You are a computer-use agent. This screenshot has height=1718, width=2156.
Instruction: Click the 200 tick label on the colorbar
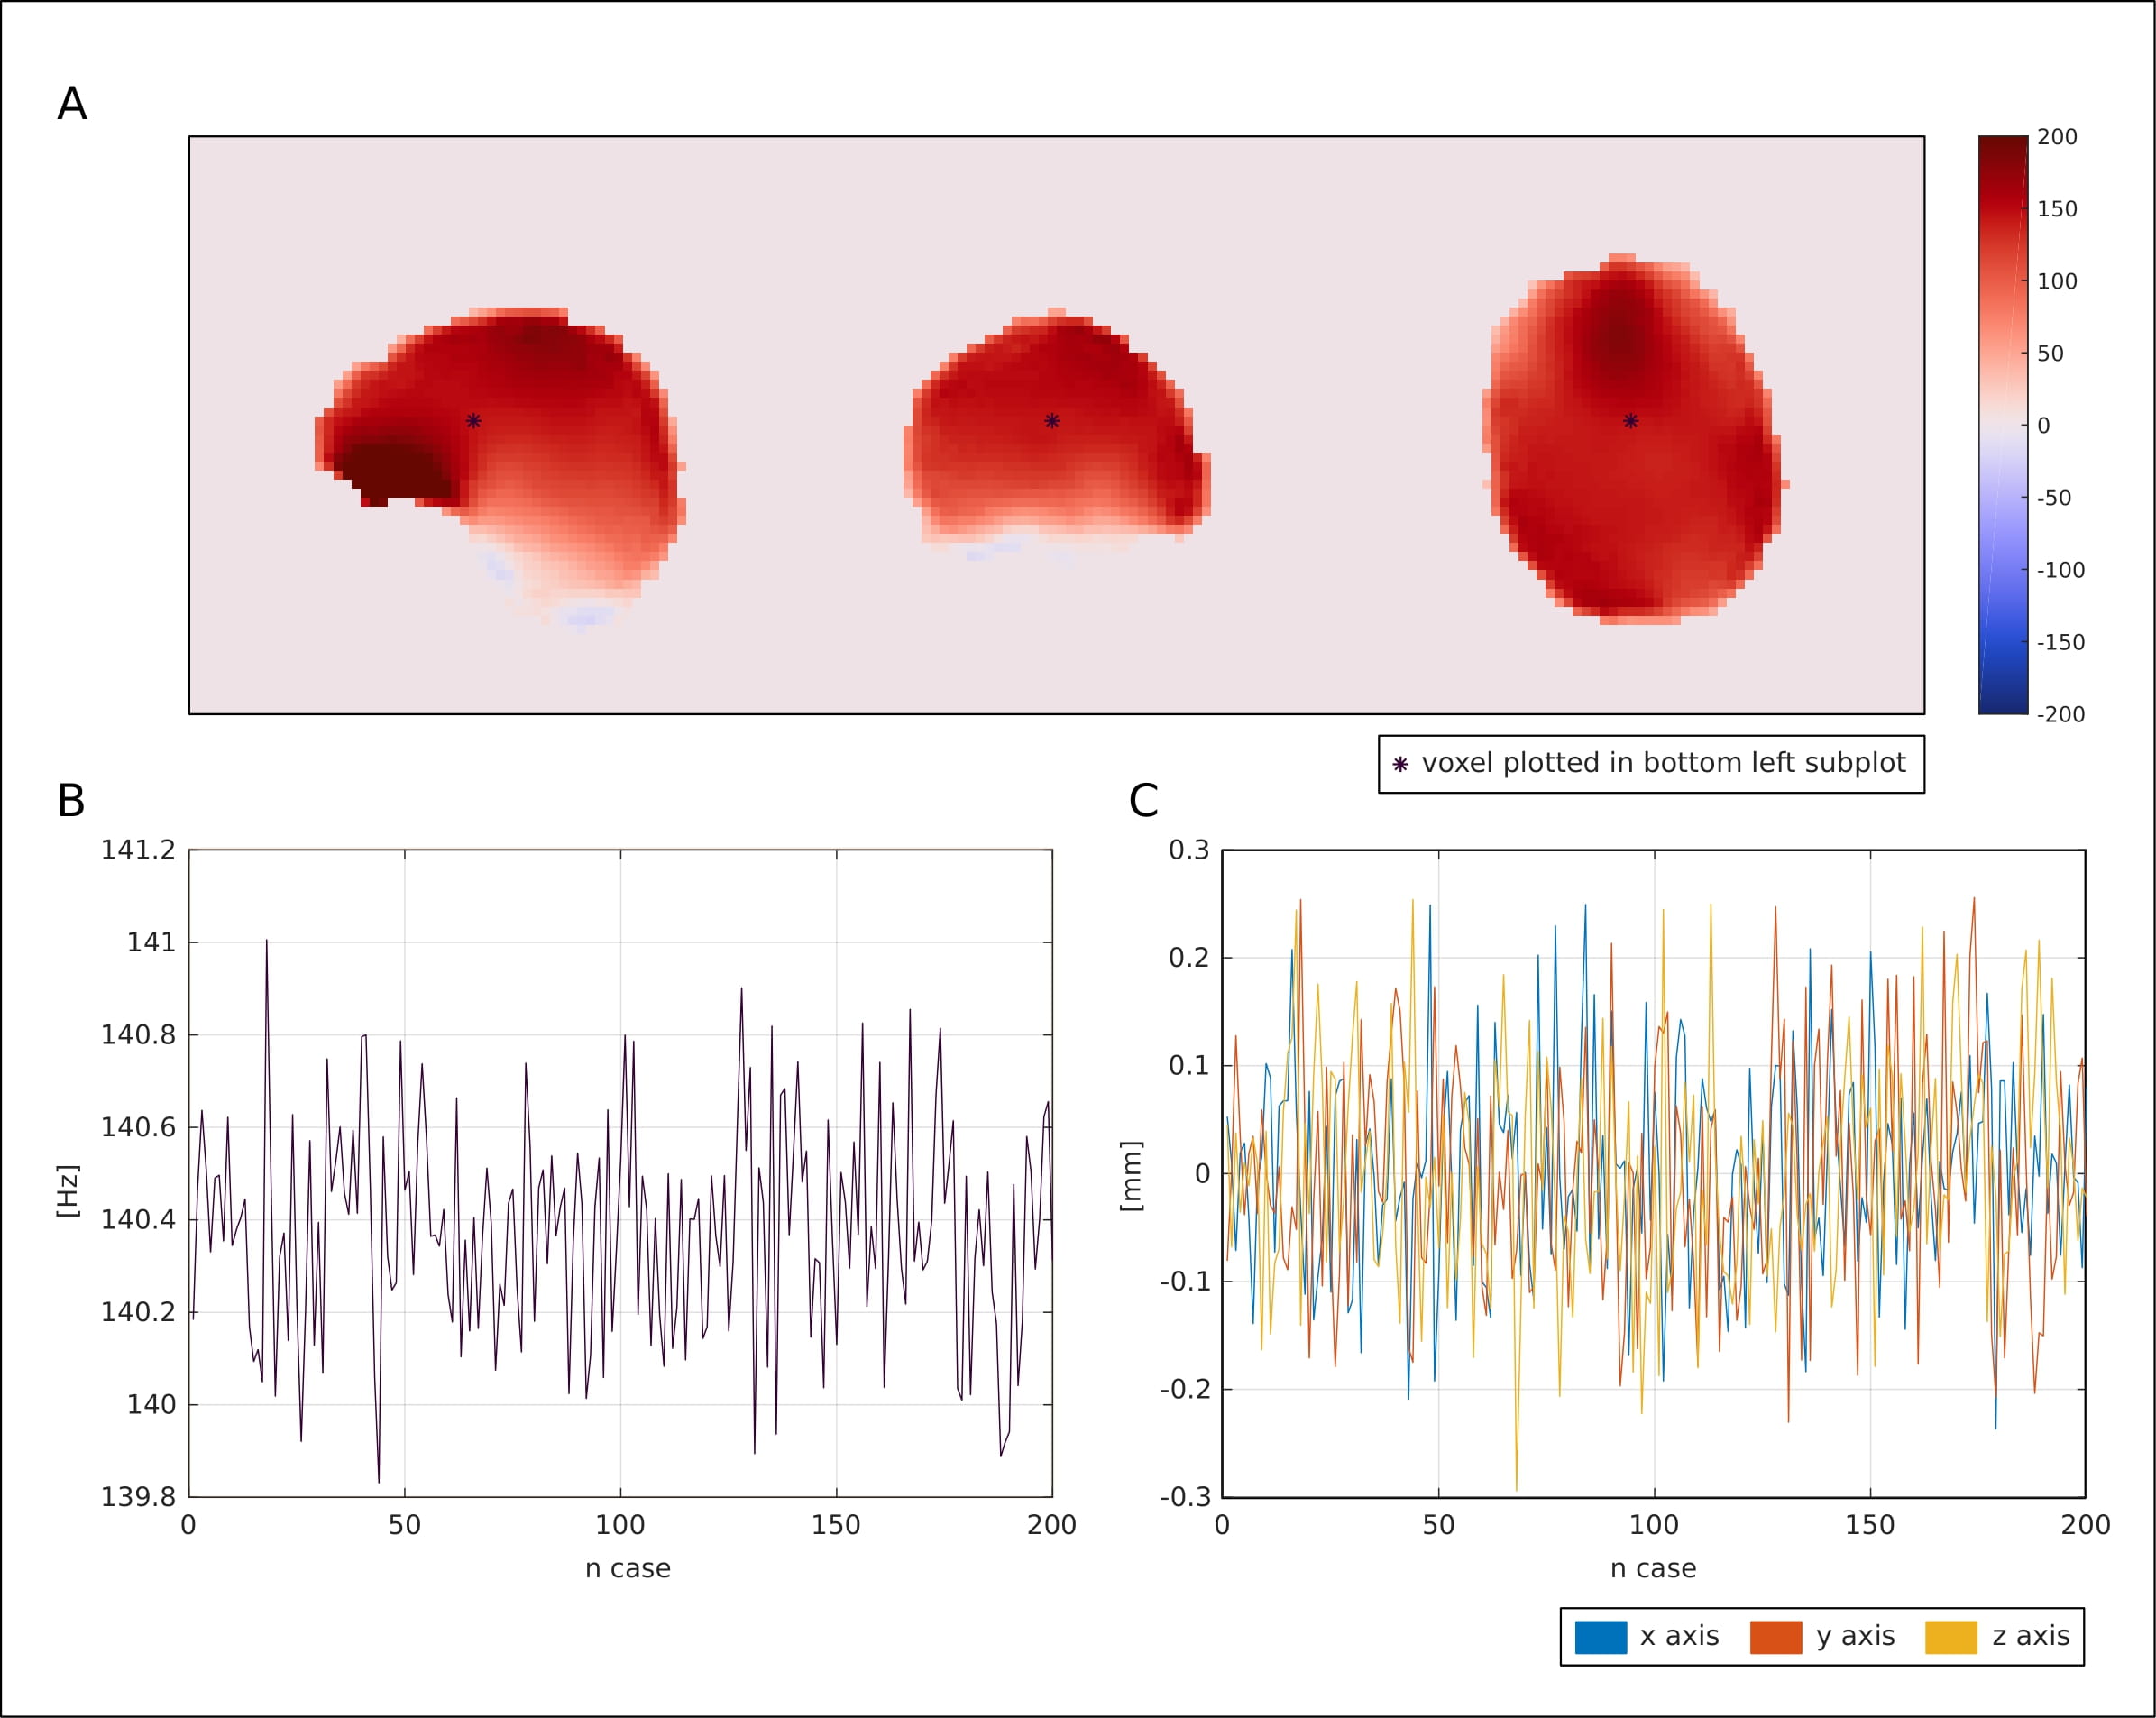2056,137
